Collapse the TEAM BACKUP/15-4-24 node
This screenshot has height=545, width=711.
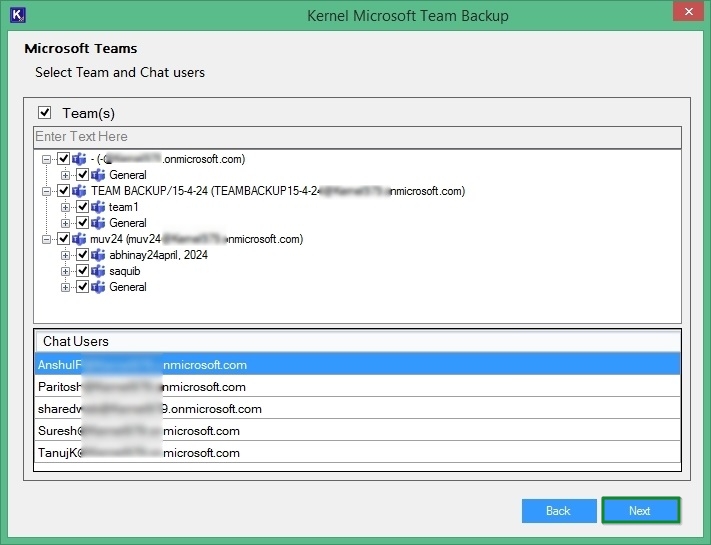(46, 191)
